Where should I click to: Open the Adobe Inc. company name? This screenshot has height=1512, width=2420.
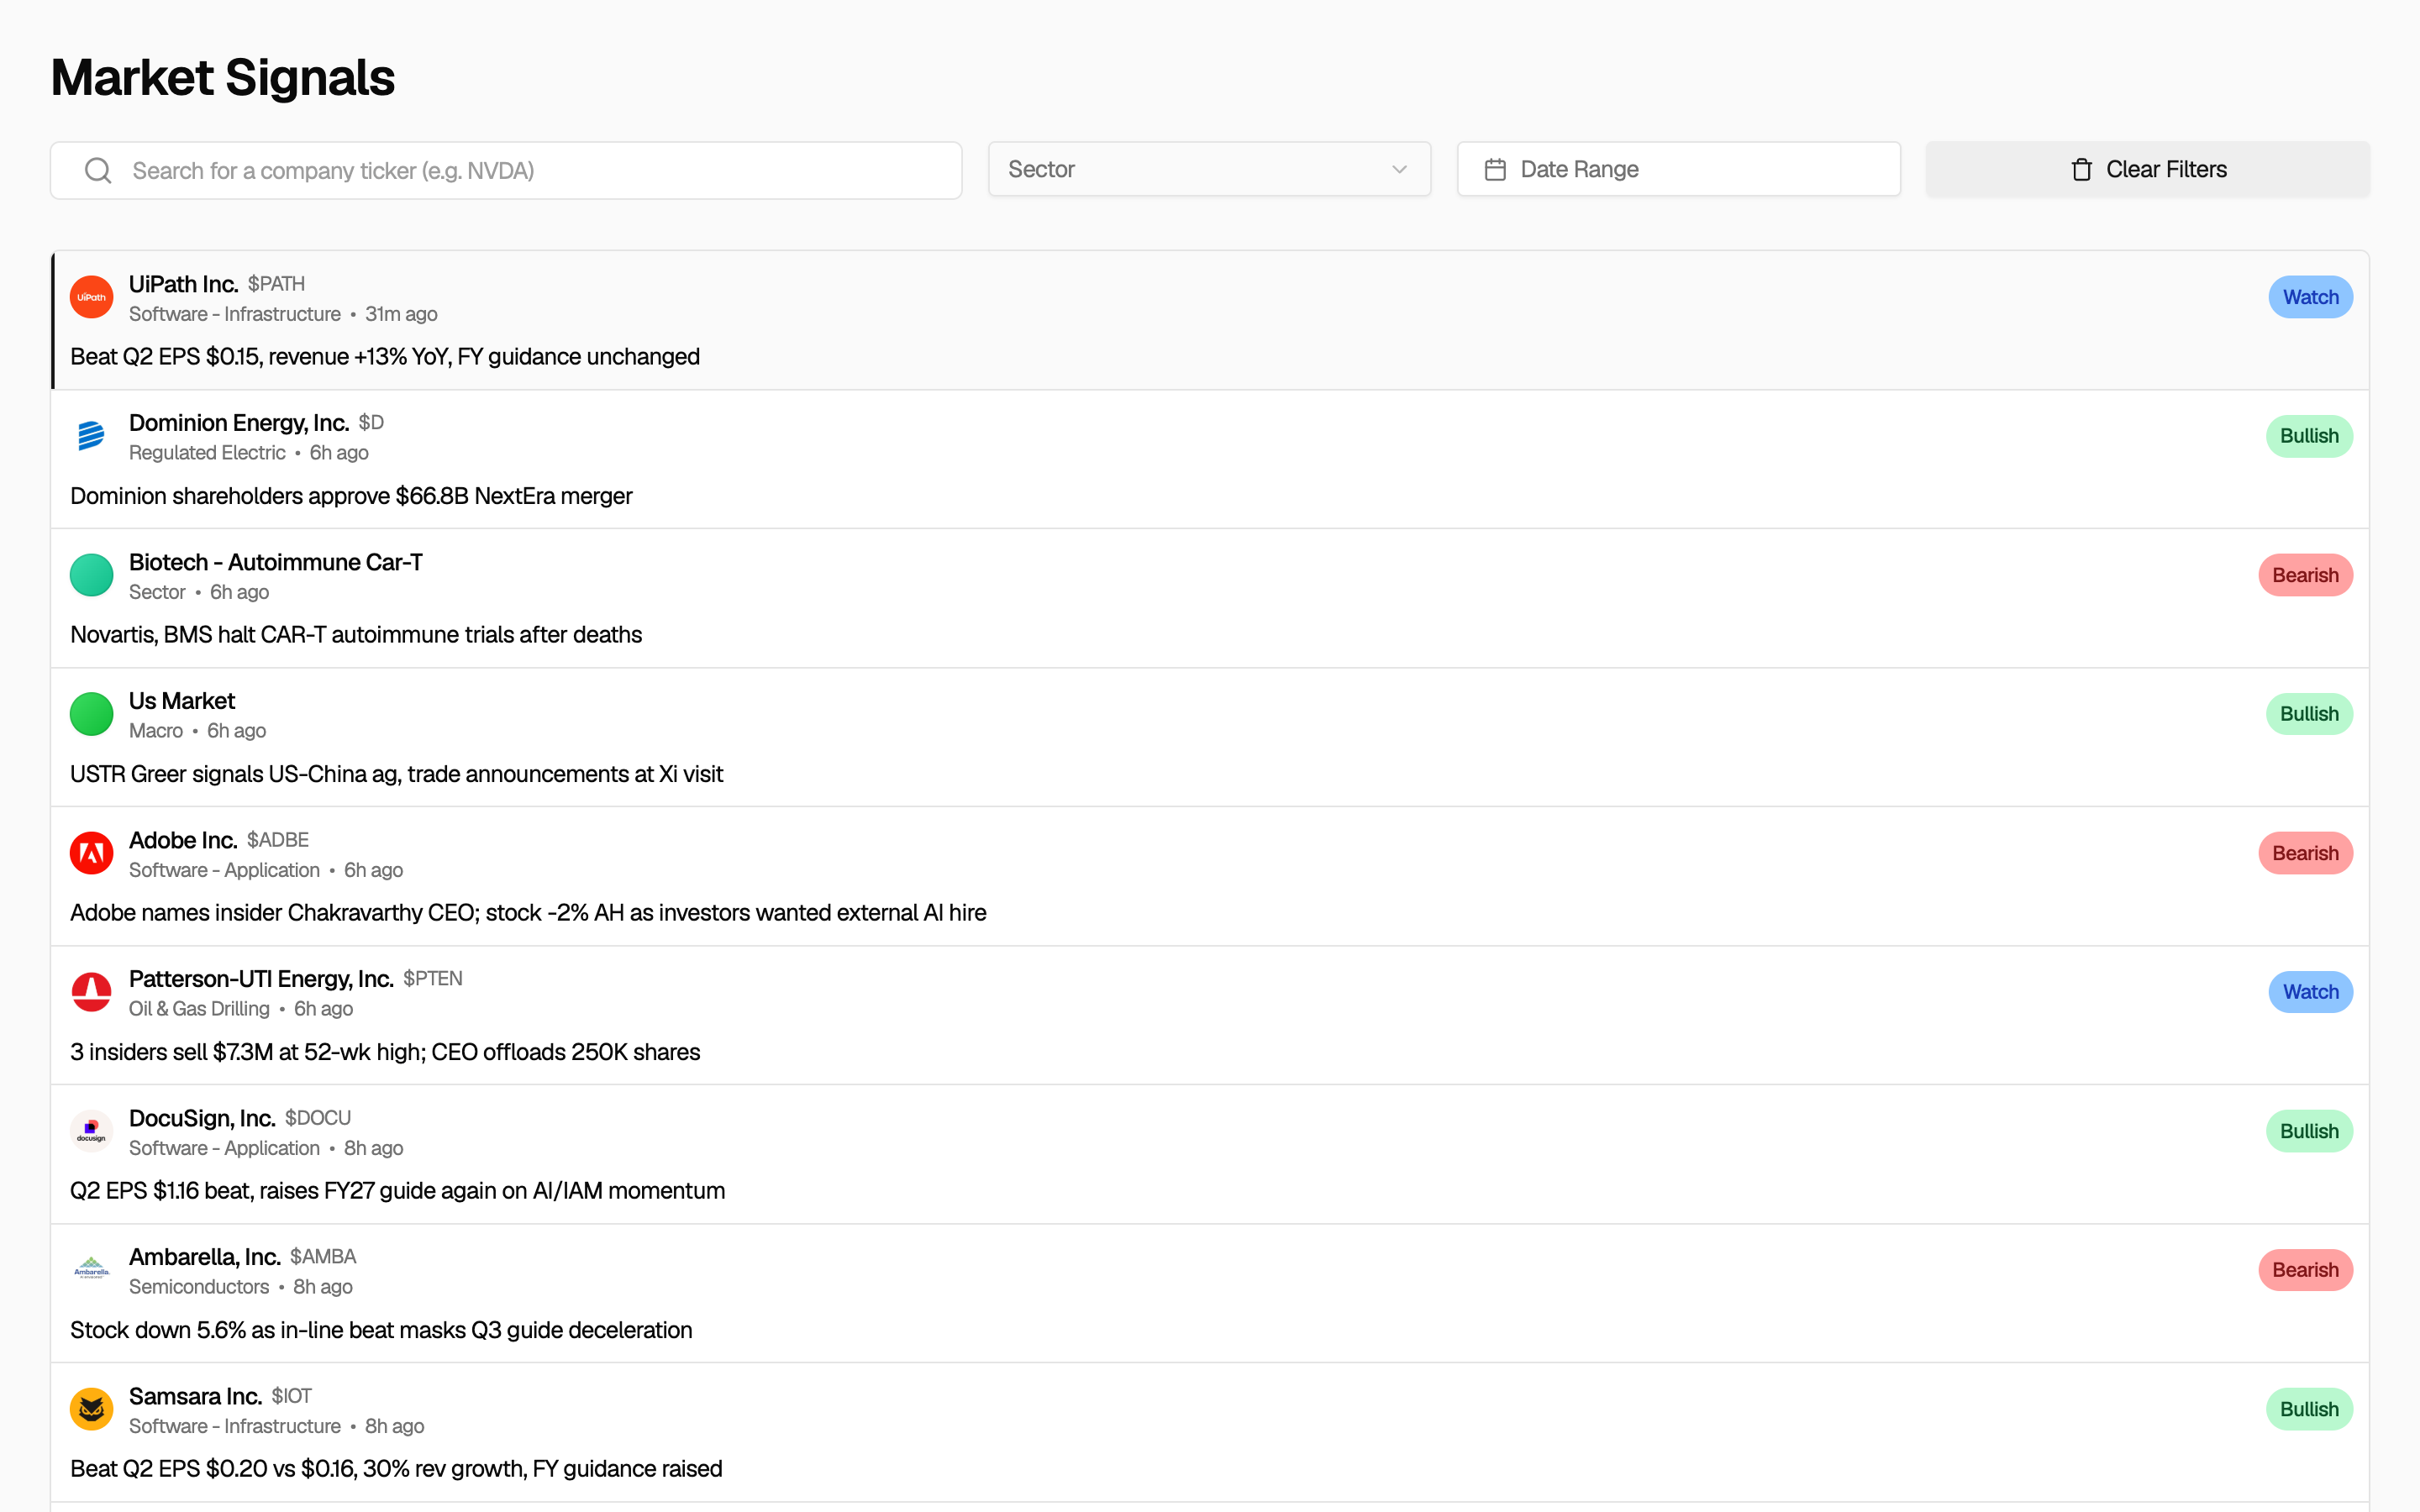(183, 840)
